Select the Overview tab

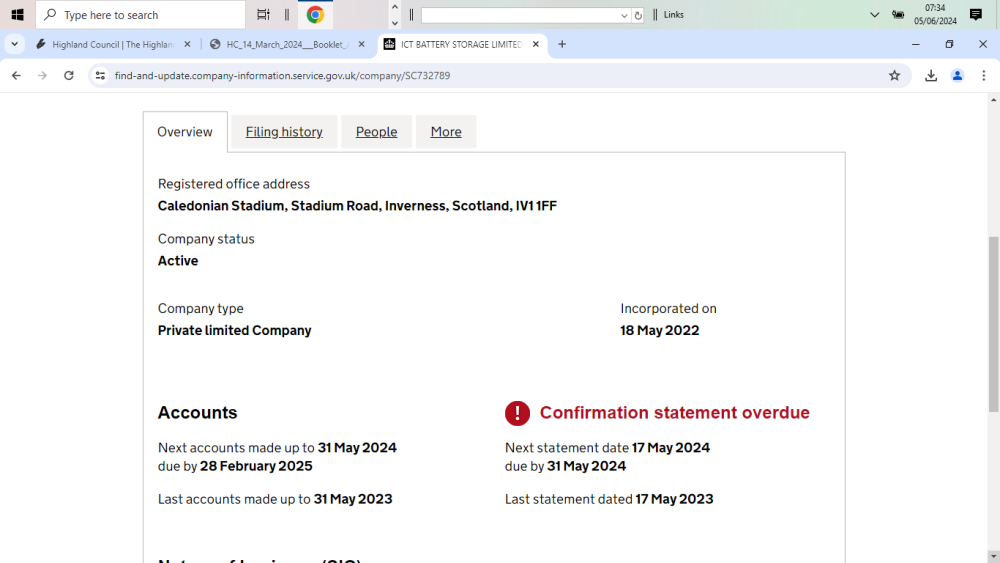pos(185,132)
